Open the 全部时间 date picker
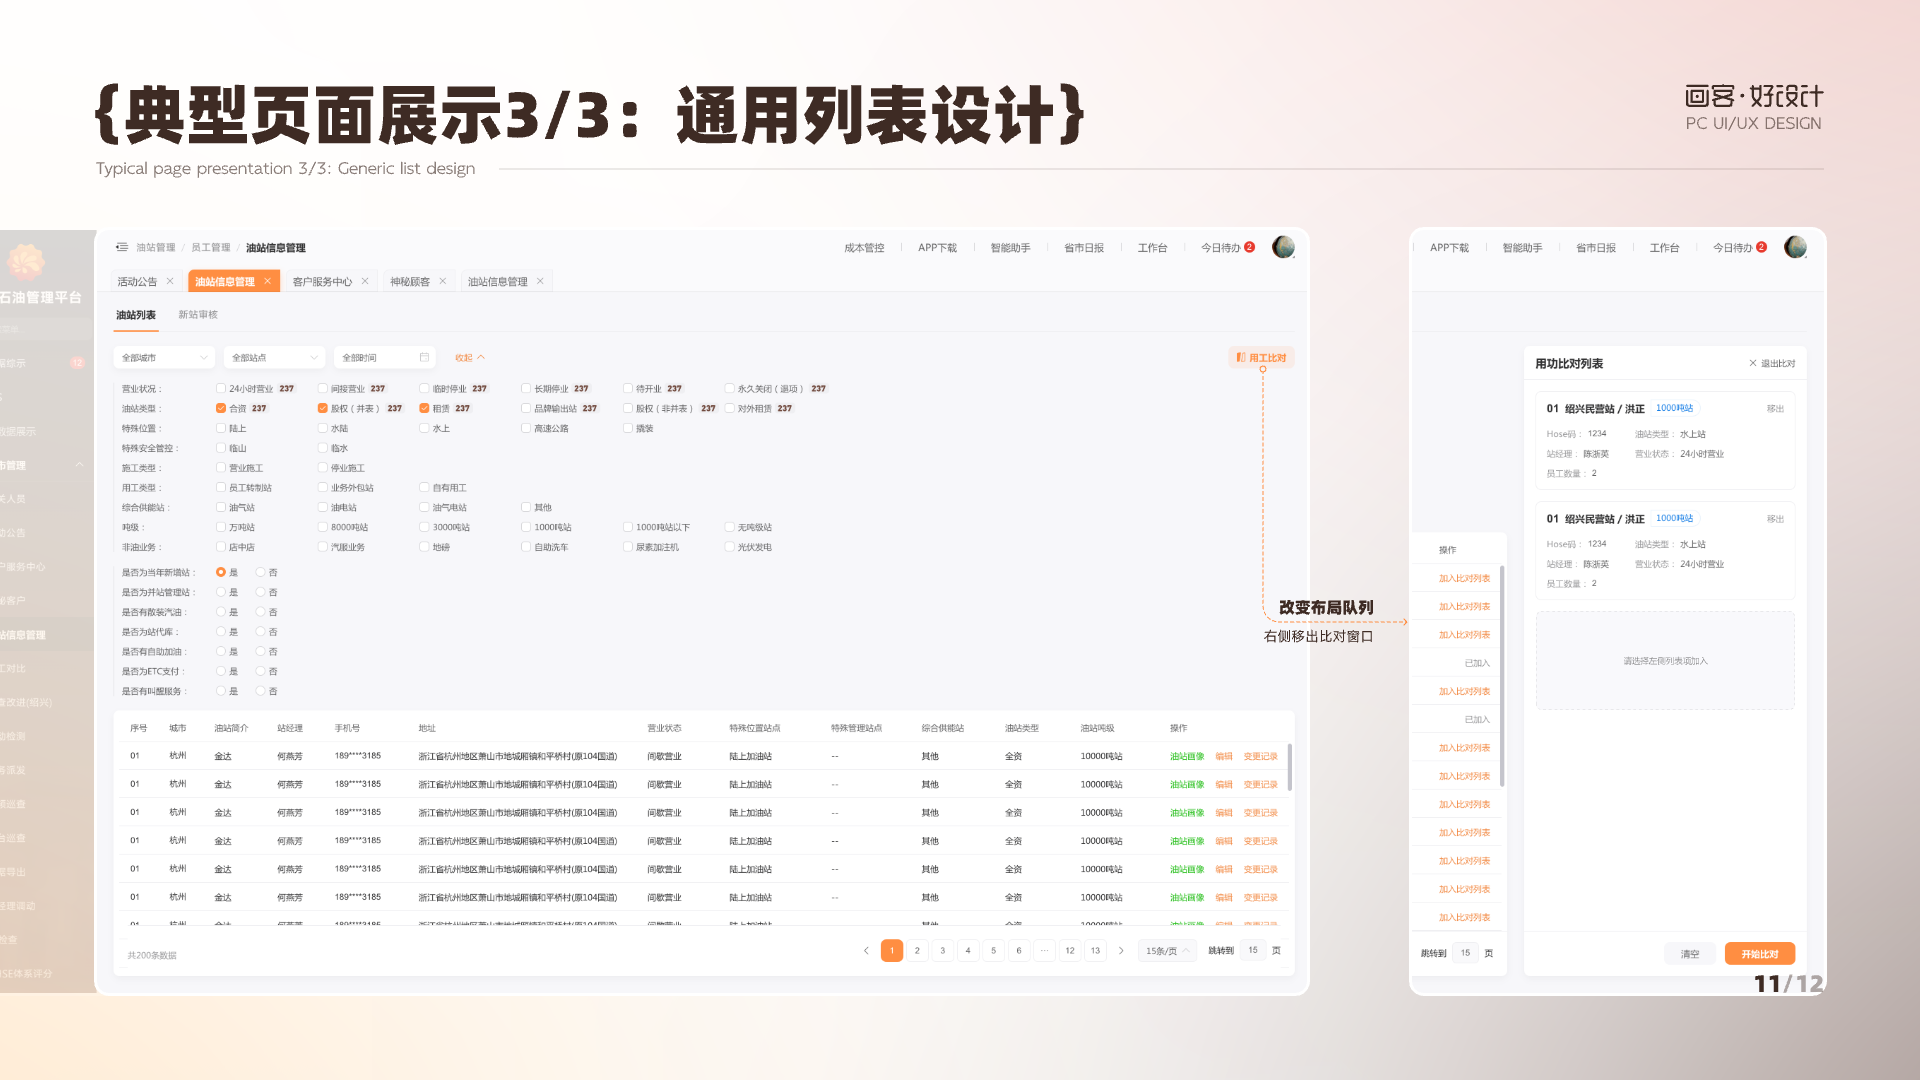 point(385,357)
